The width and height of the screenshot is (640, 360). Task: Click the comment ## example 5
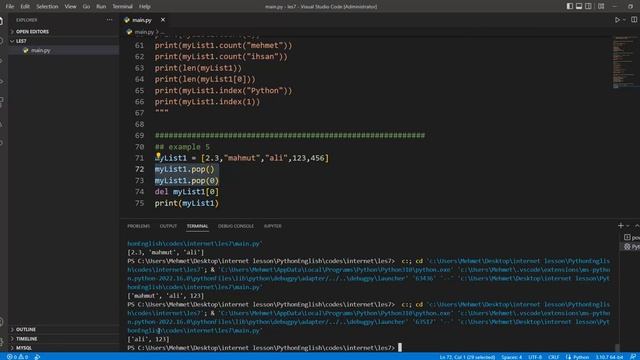point(182,147)
